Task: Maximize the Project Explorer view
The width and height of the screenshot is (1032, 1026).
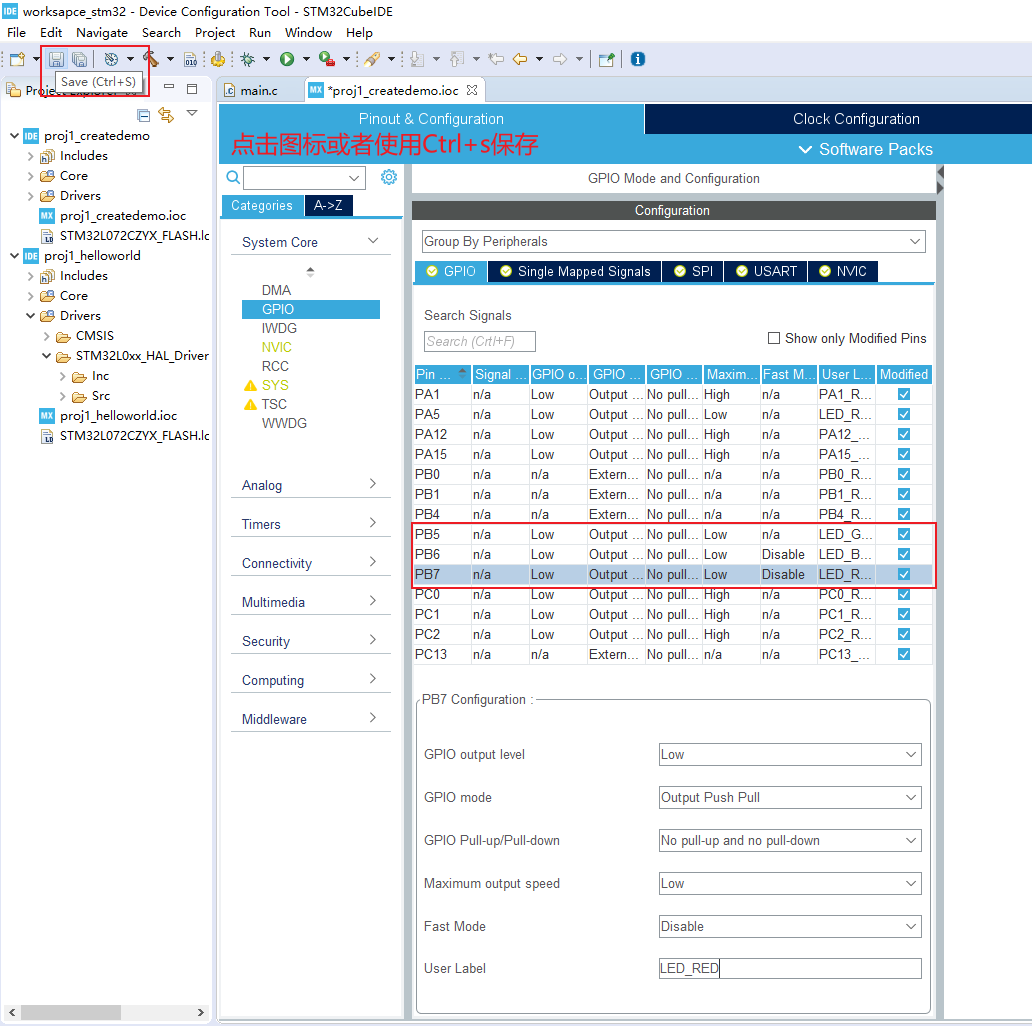Action: (x=192, y=88)
